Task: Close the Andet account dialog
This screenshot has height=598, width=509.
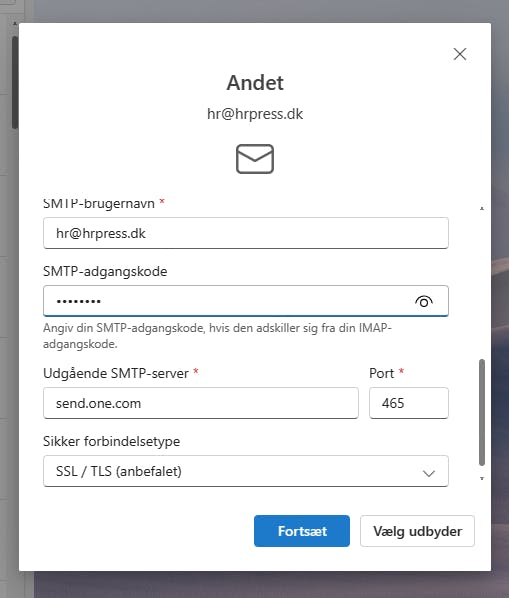Action: (460, 54)
